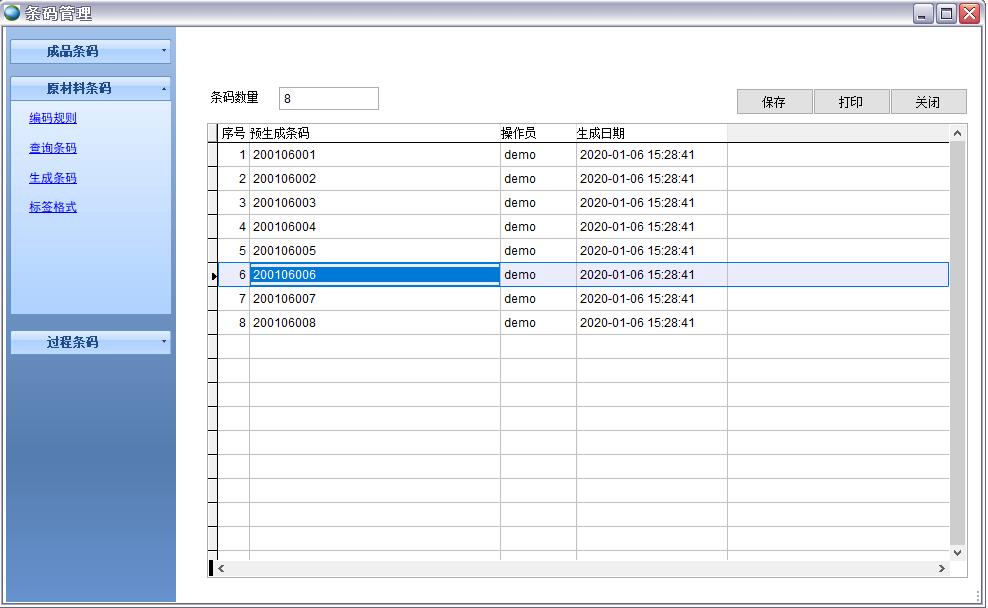Click the 生成条码 link
988x608 pixels.
click(x=53, y=178)
